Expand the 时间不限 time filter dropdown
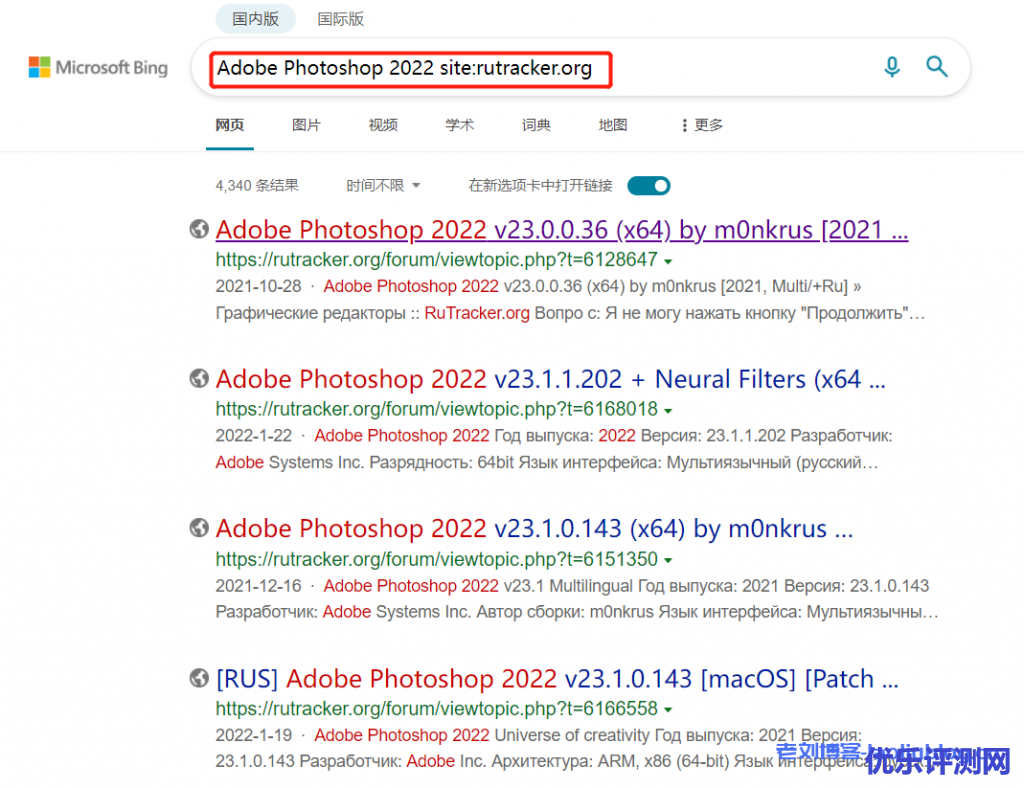 coord(383,185)
